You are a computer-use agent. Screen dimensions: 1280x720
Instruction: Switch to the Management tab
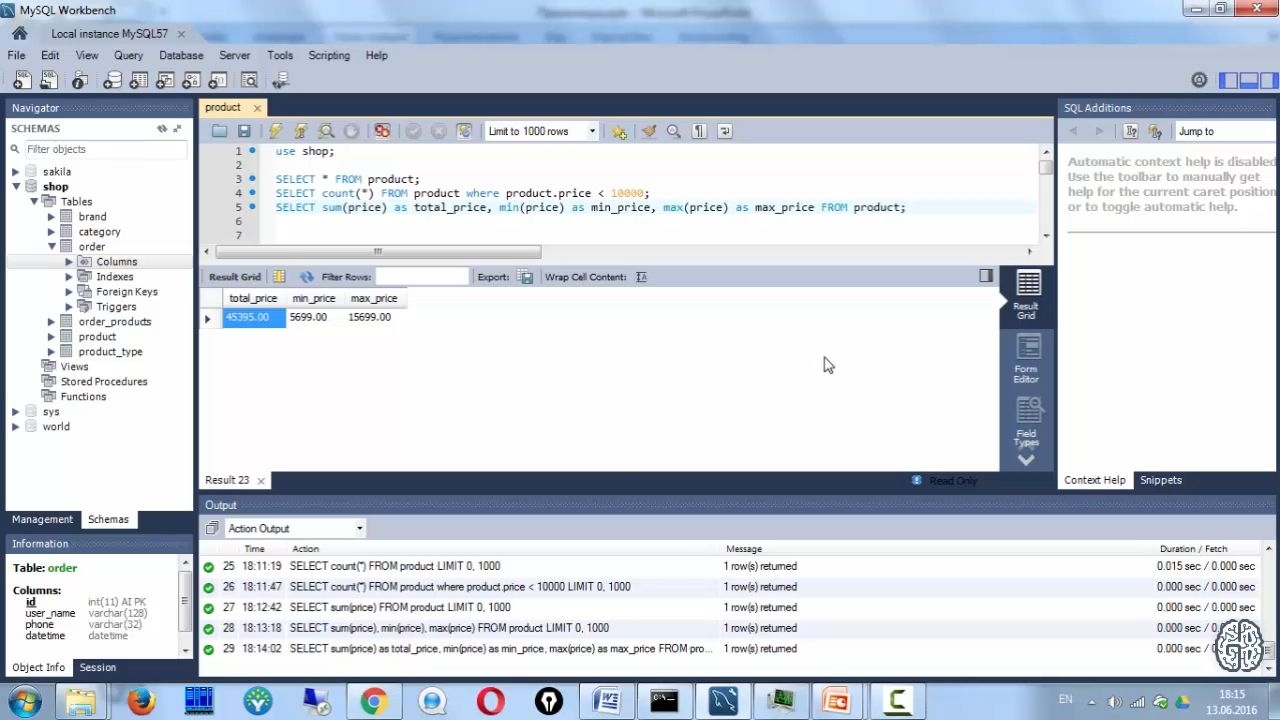tap(42, 519)
